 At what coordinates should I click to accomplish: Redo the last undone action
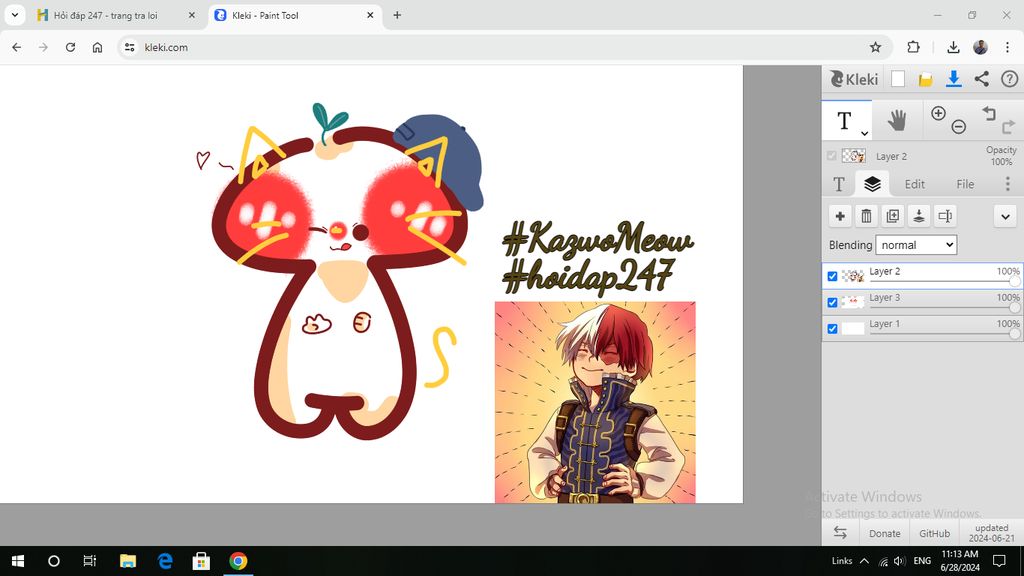pos(1008,127)
